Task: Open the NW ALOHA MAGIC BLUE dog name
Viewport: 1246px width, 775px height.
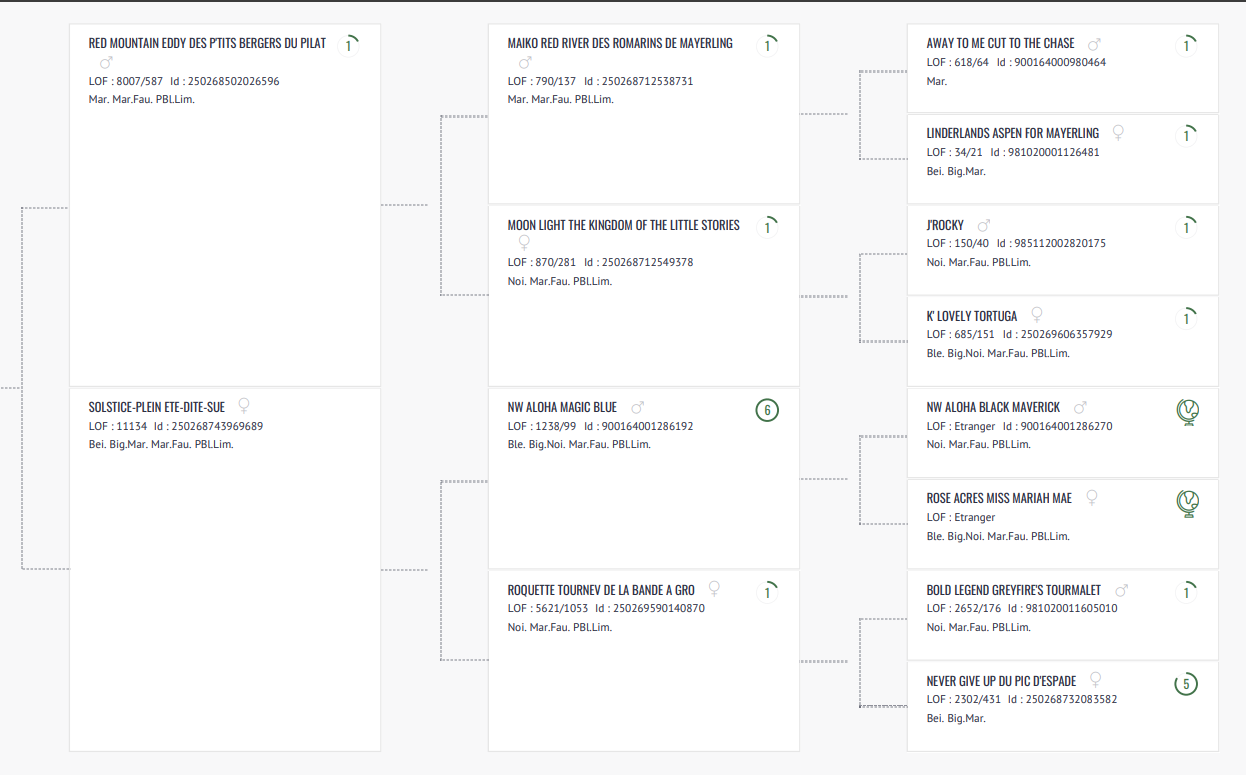Action: coord(562,407)
